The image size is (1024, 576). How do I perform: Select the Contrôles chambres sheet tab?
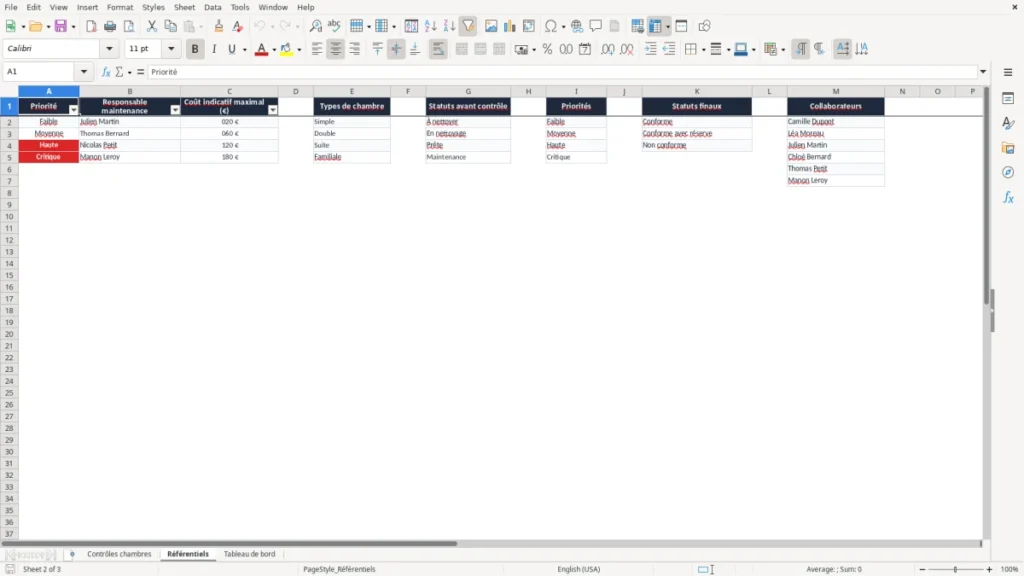point(119,554)
